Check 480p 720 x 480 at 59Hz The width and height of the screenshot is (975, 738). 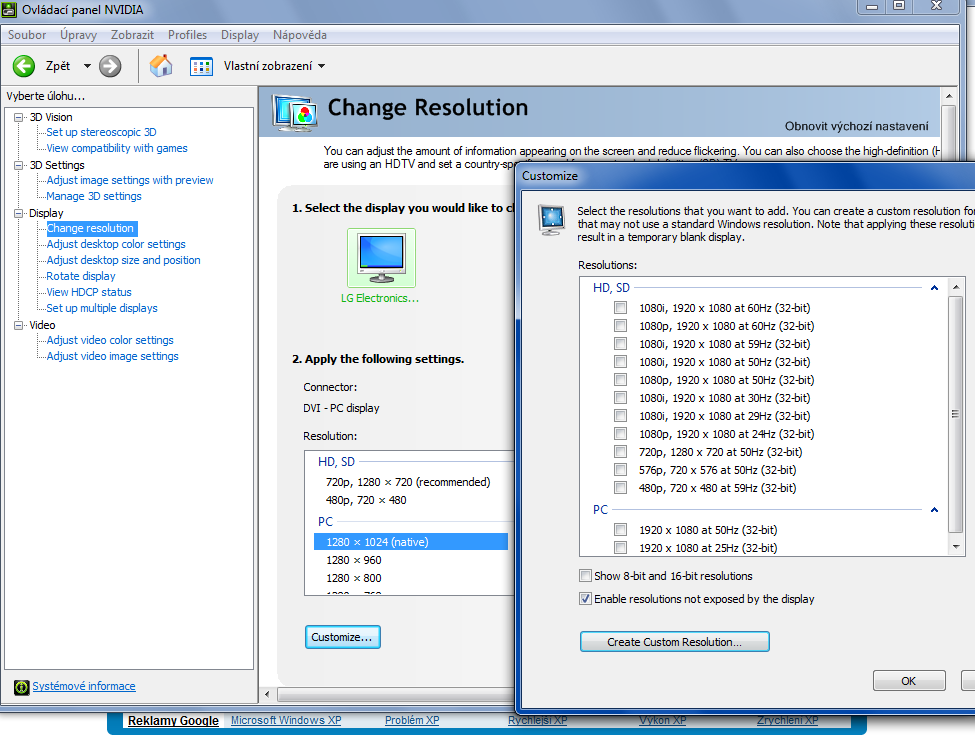pos(620,487)
